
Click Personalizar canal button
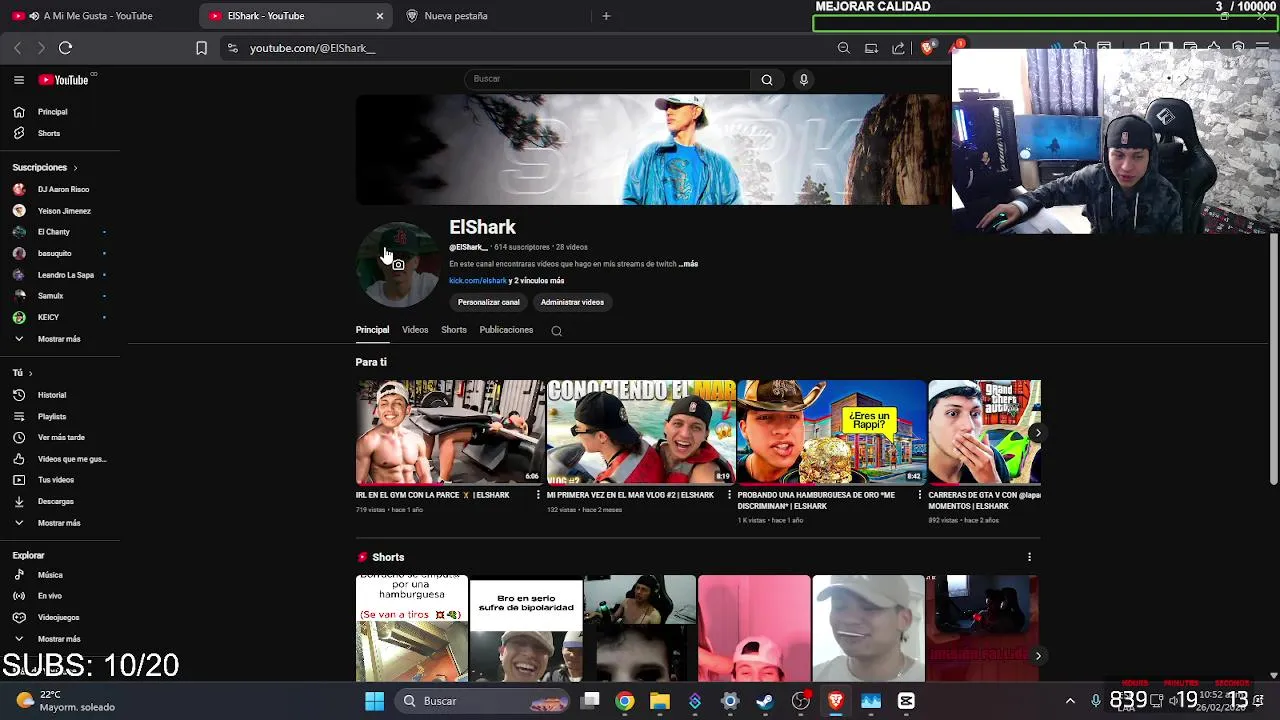[489, 302]
